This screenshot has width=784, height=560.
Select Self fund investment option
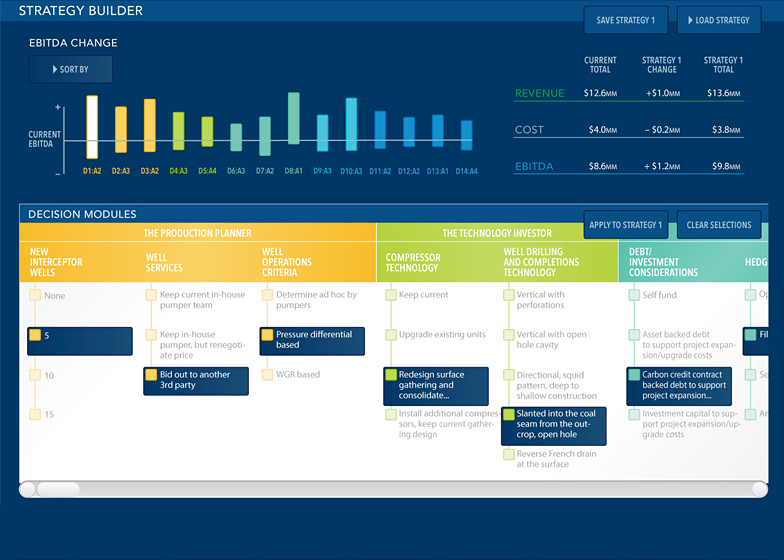[634, 295]
